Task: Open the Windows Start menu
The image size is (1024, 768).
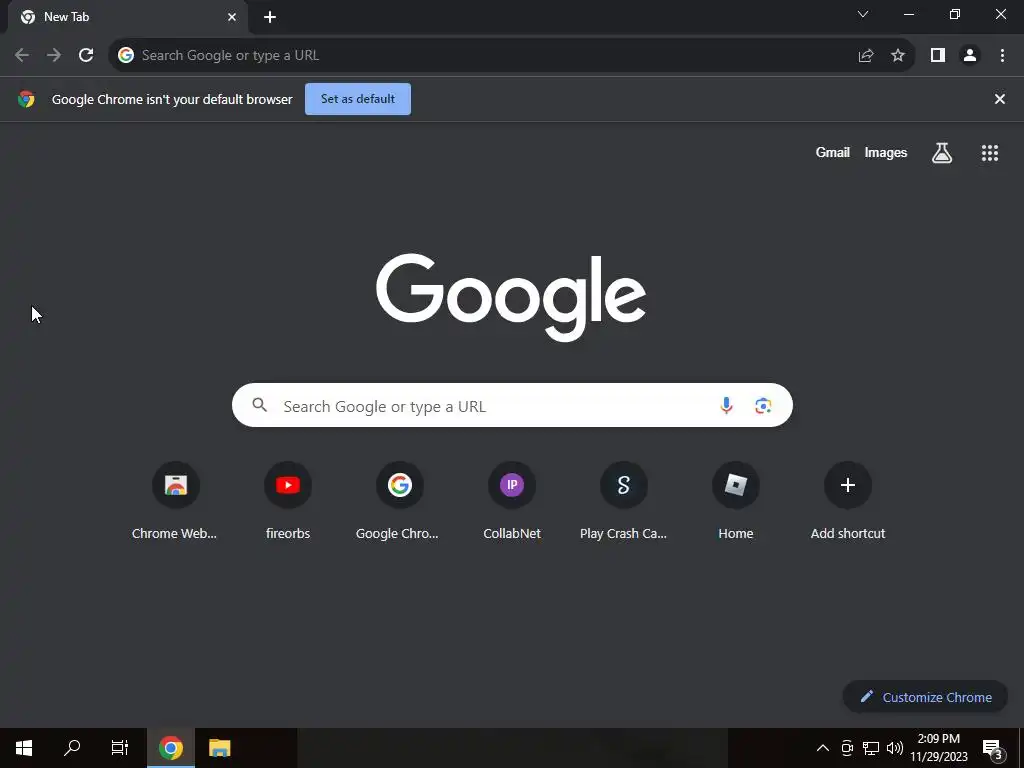Action: [24, 748]
